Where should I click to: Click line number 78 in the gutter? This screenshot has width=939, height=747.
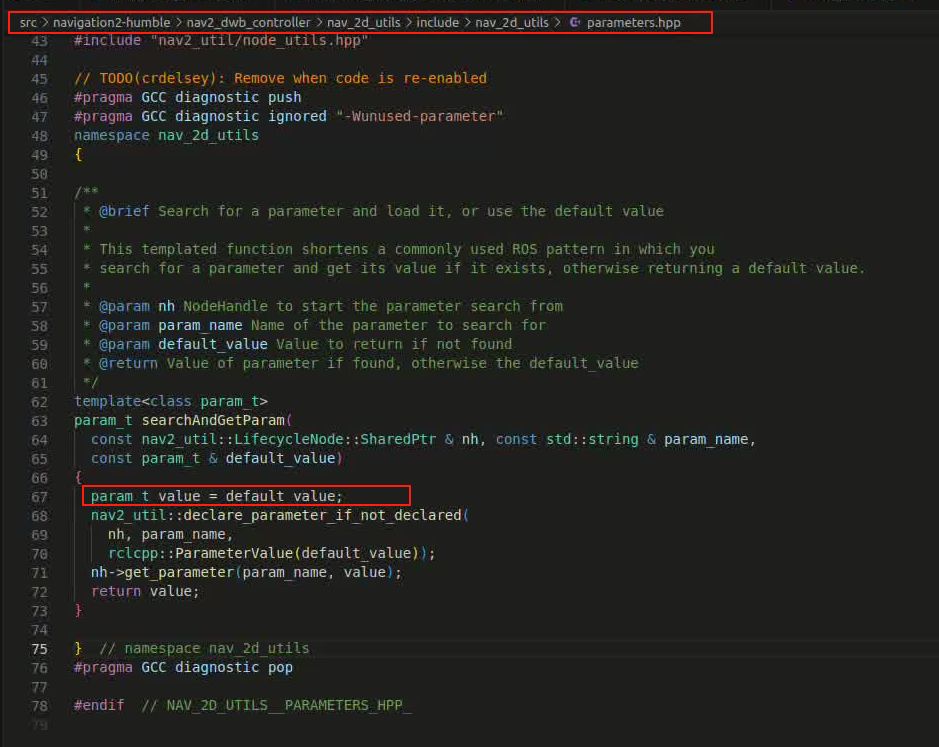(x=40, y=706)
